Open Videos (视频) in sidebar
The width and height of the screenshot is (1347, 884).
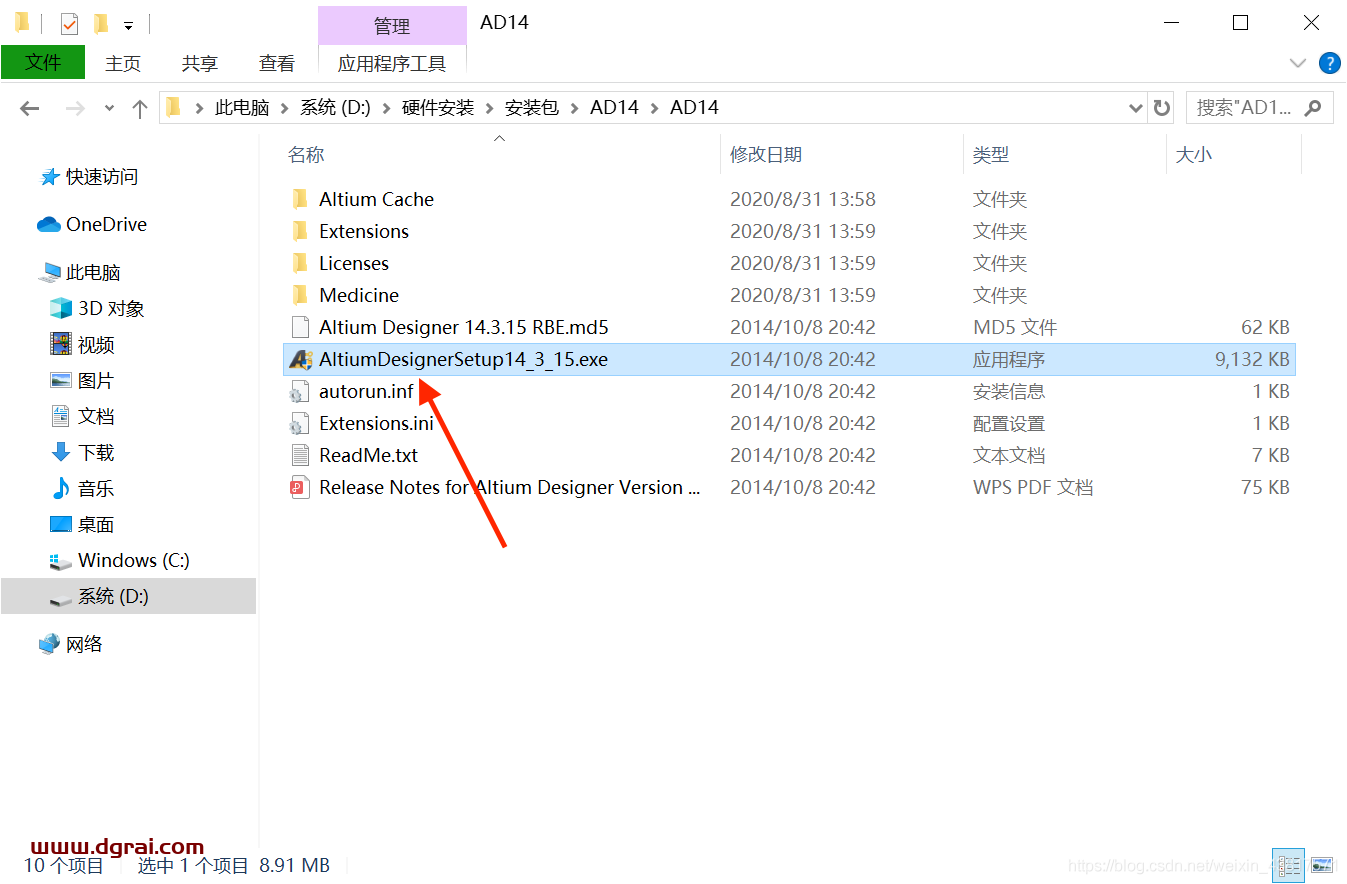83,344
